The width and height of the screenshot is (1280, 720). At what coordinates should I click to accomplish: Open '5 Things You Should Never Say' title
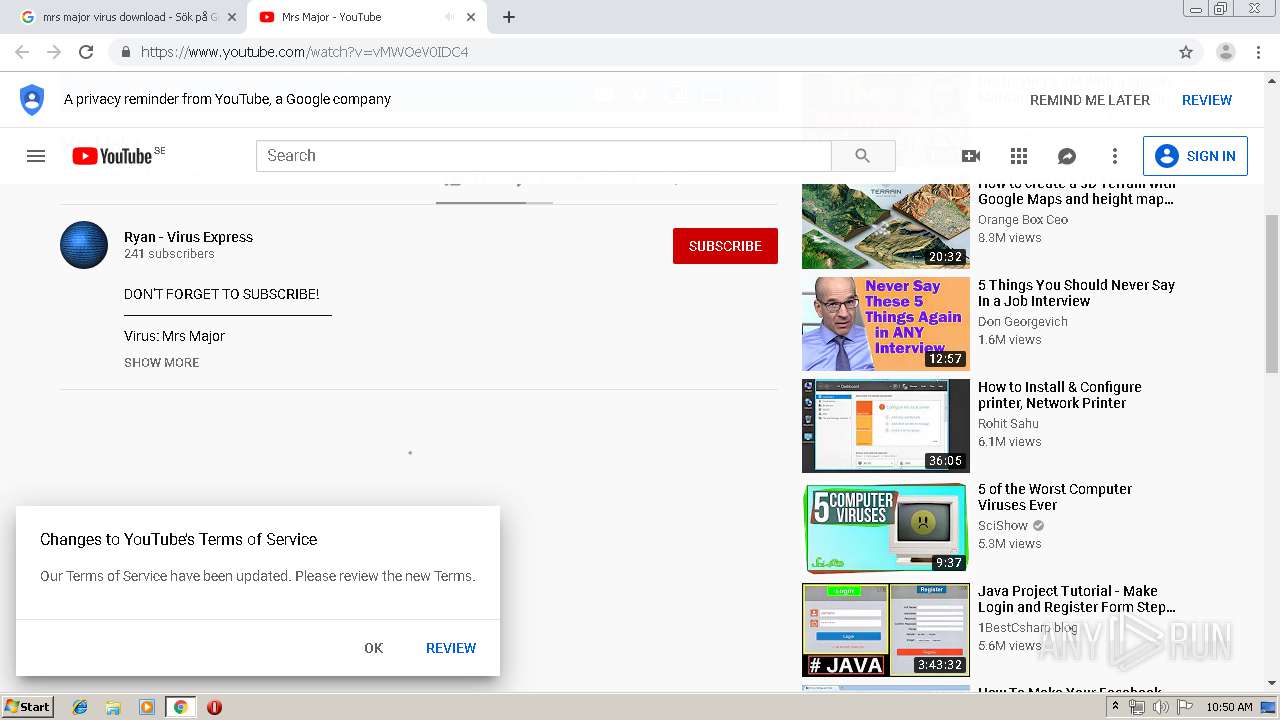(1076, 293)
